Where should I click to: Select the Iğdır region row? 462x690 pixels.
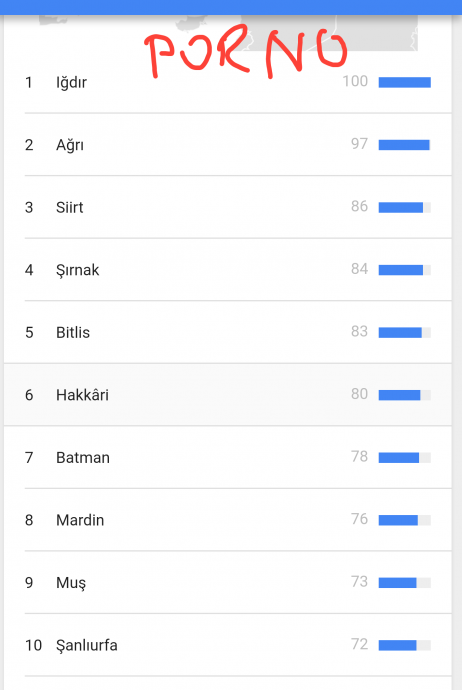[227, 82]
